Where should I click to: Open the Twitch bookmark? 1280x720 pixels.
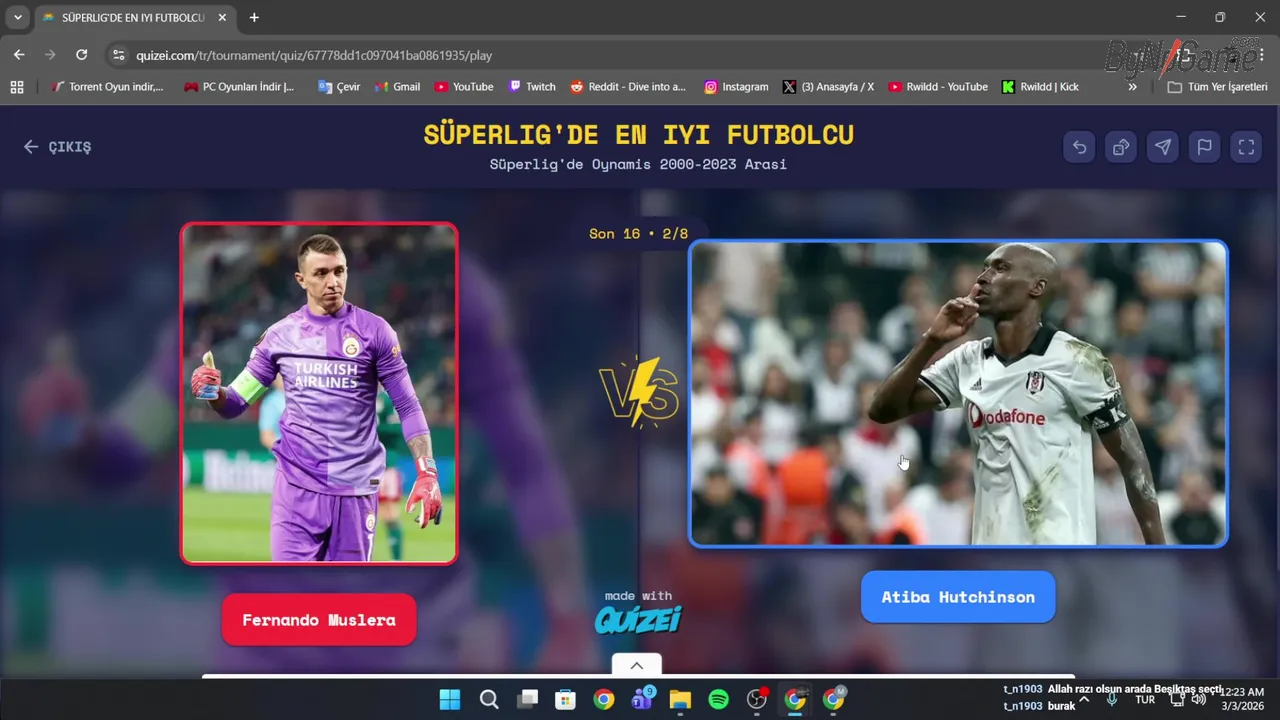pos(532,87)
